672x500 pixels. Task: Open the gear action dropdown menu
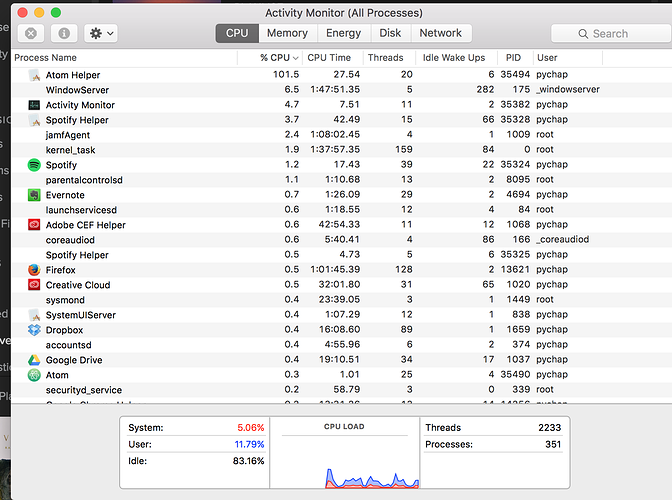pyautogui.click(x=101, y=33)
